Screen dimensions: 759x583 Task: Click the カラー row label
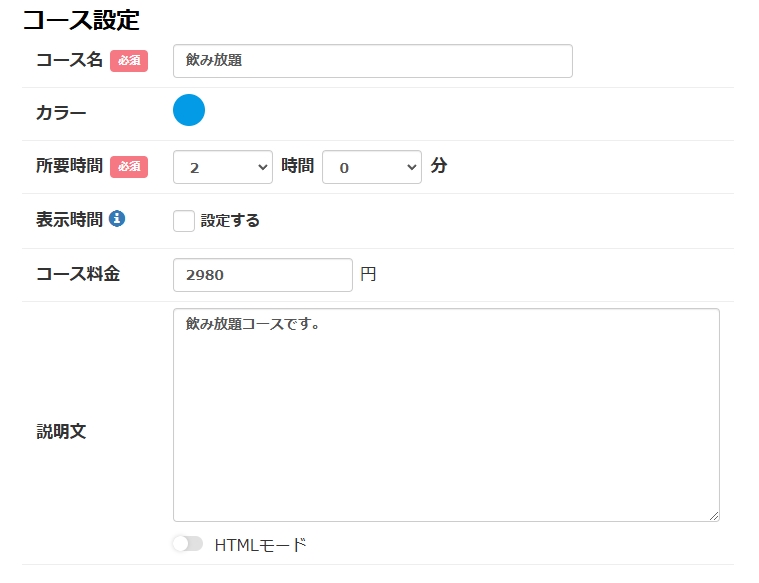tap(61, 113)
